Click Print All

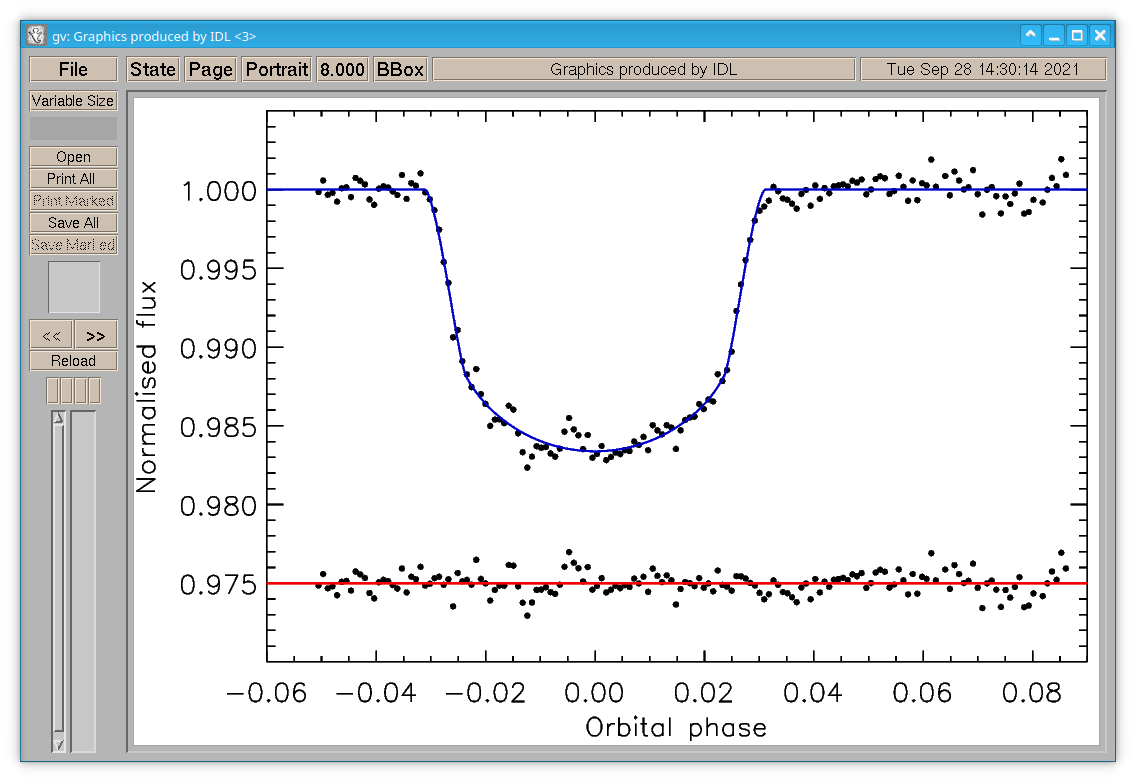tap(73, 178)
